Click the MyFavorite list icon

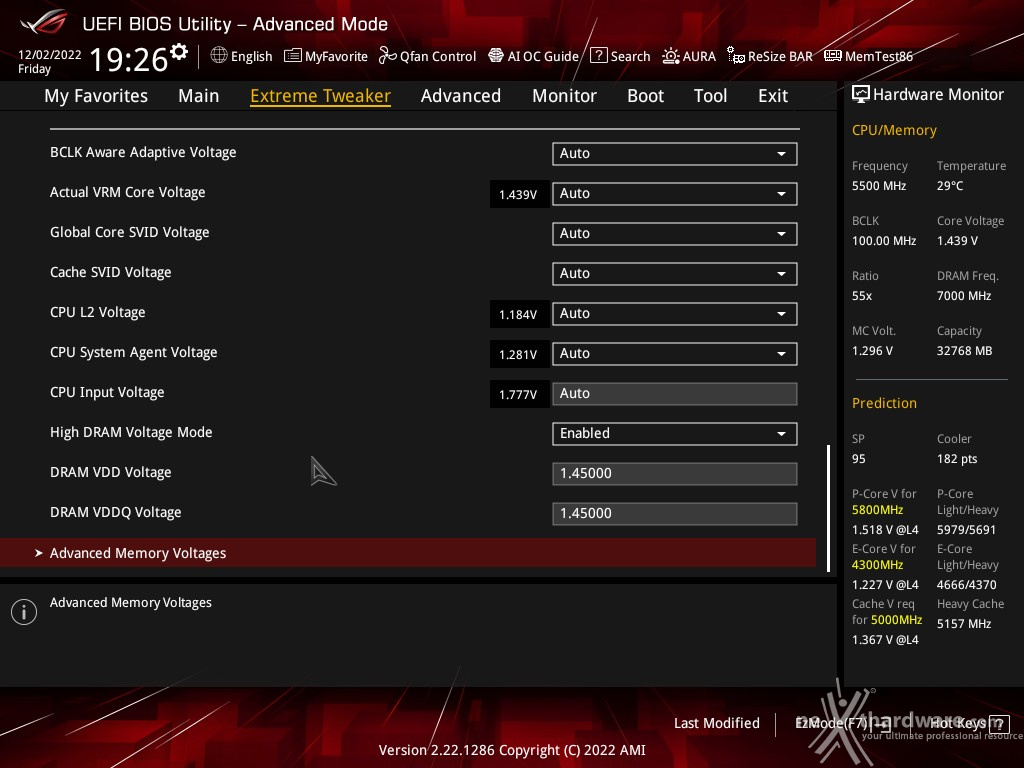(x=293, y=56)
